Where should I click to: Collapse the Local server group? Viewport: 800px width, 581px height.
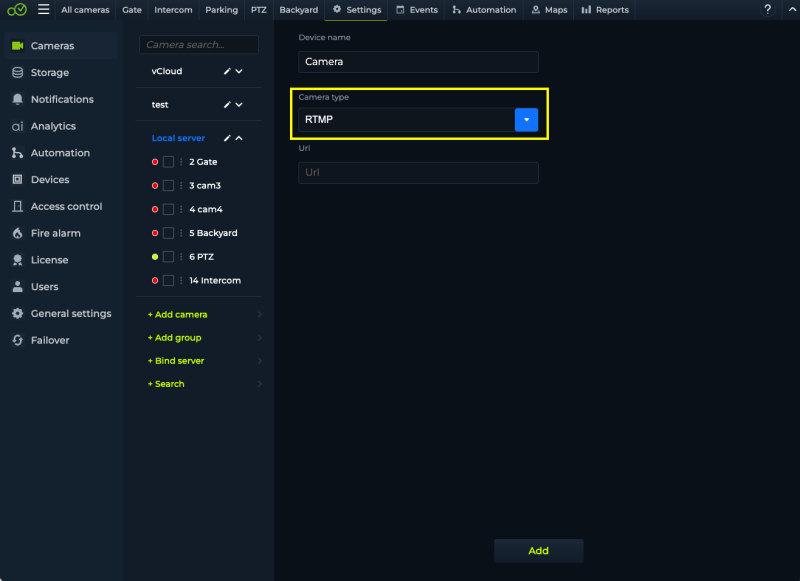[x=239, y=138]
